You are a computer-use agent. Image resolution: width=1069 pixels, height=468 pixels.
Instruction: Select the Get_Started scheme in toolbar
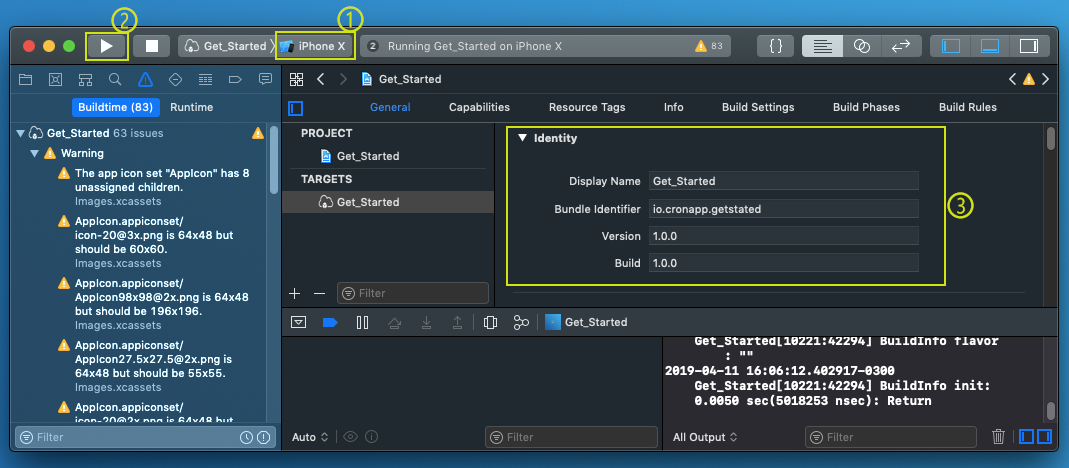coord(226,46)
